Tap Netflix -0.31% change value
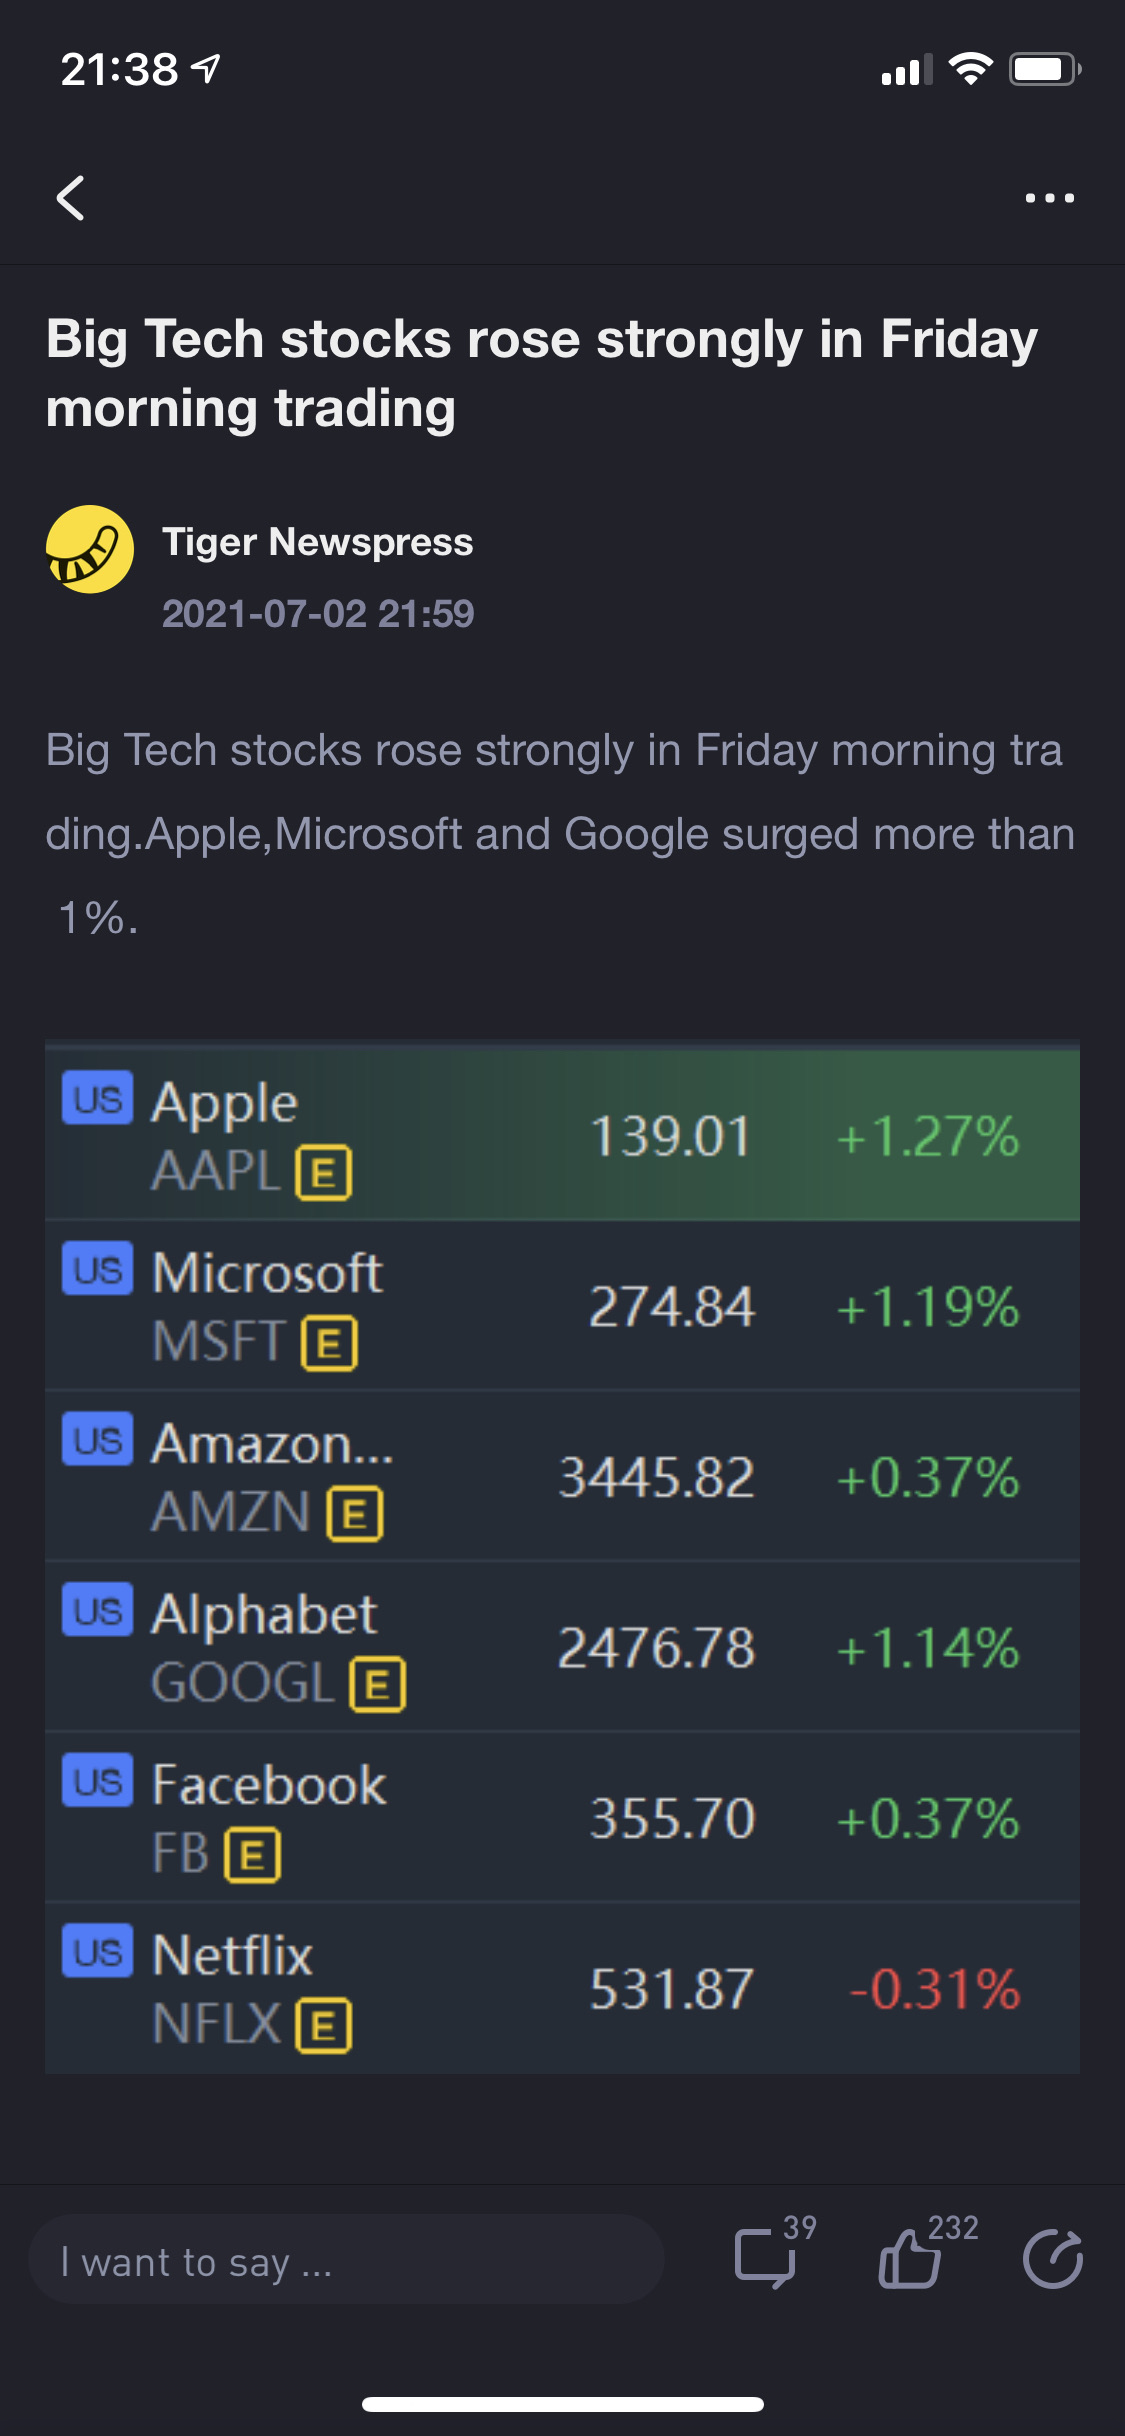 click(x=934, y=1989)
